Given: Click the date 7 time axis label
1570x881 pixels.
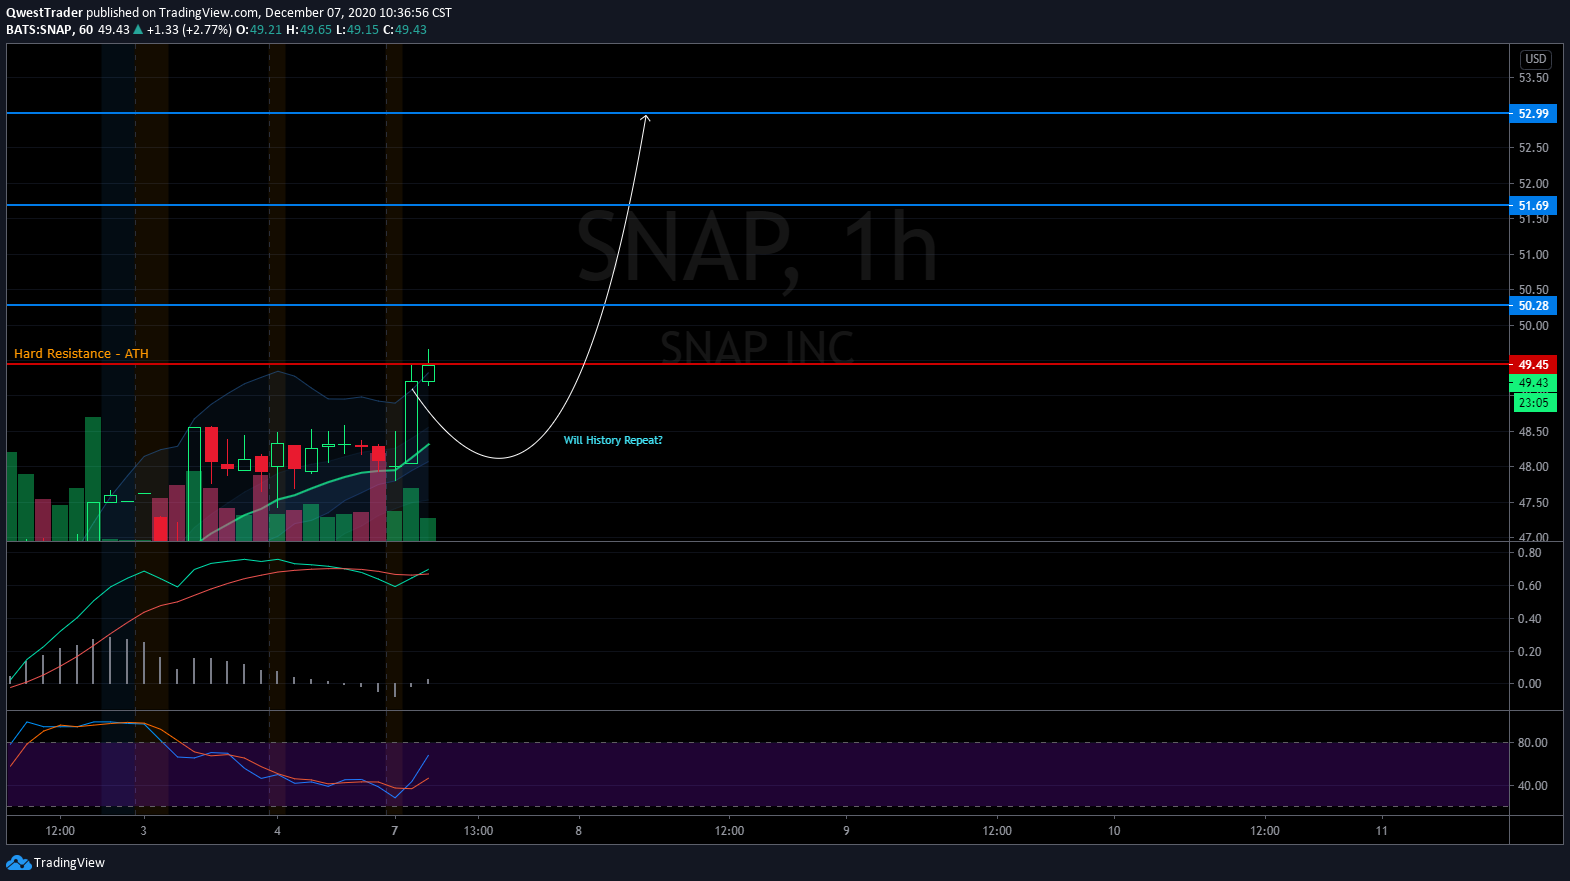Looking at the screenshot, I should [x=394, y=831].
